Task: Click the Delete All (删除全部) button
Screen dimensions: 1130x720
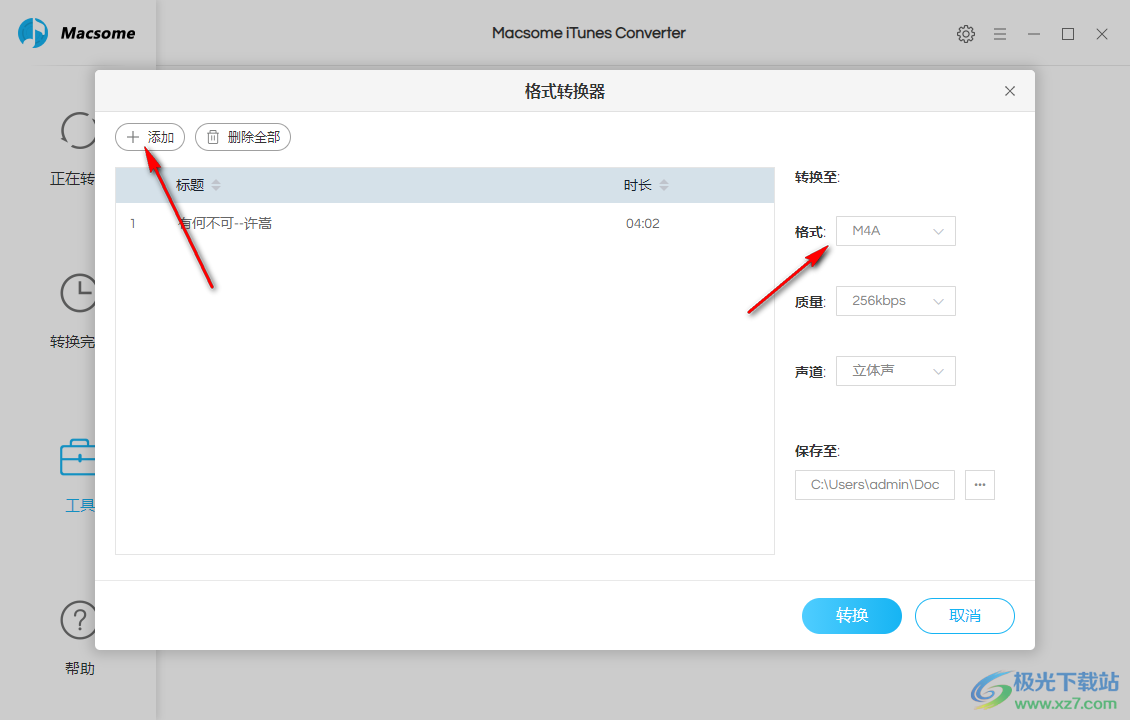Action: click(243, 137)
